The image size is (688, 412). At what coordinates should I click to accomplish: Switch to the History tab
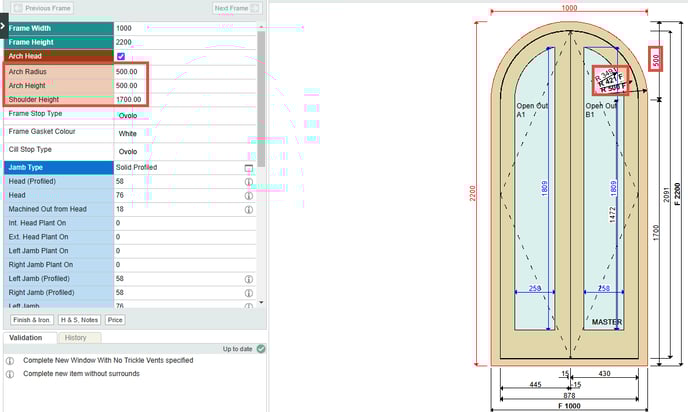[75, 338]
